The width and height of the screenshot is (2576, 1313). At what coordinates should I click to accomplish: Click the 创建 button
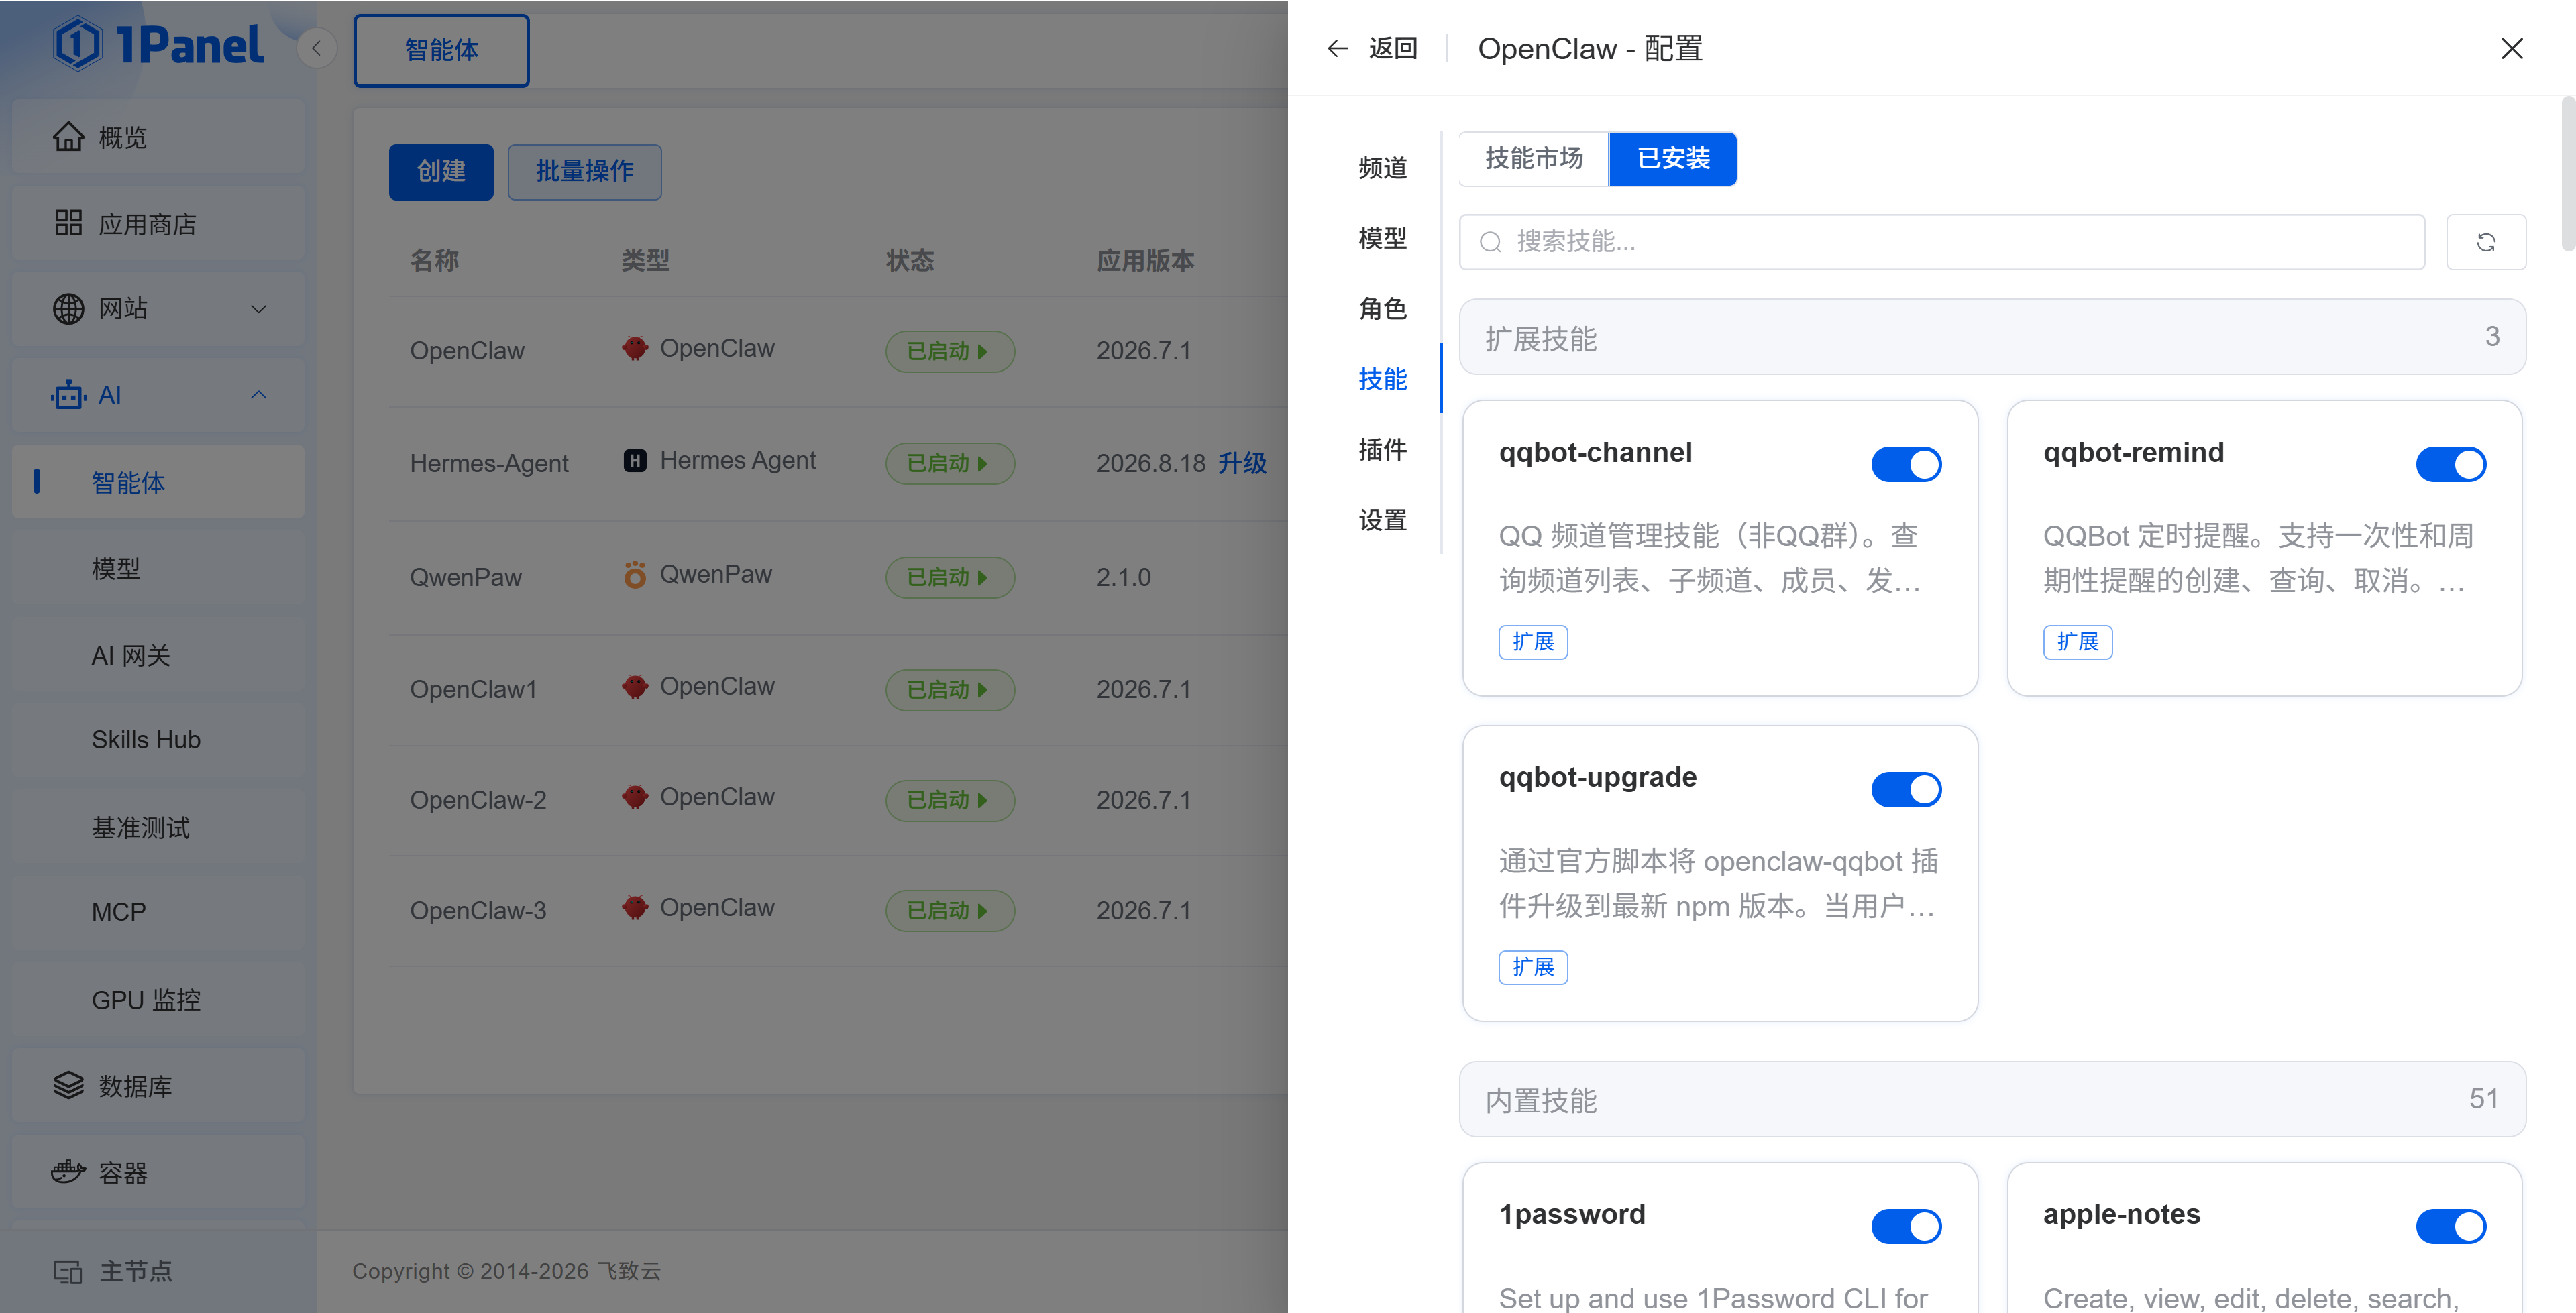(x=441, y=172)
